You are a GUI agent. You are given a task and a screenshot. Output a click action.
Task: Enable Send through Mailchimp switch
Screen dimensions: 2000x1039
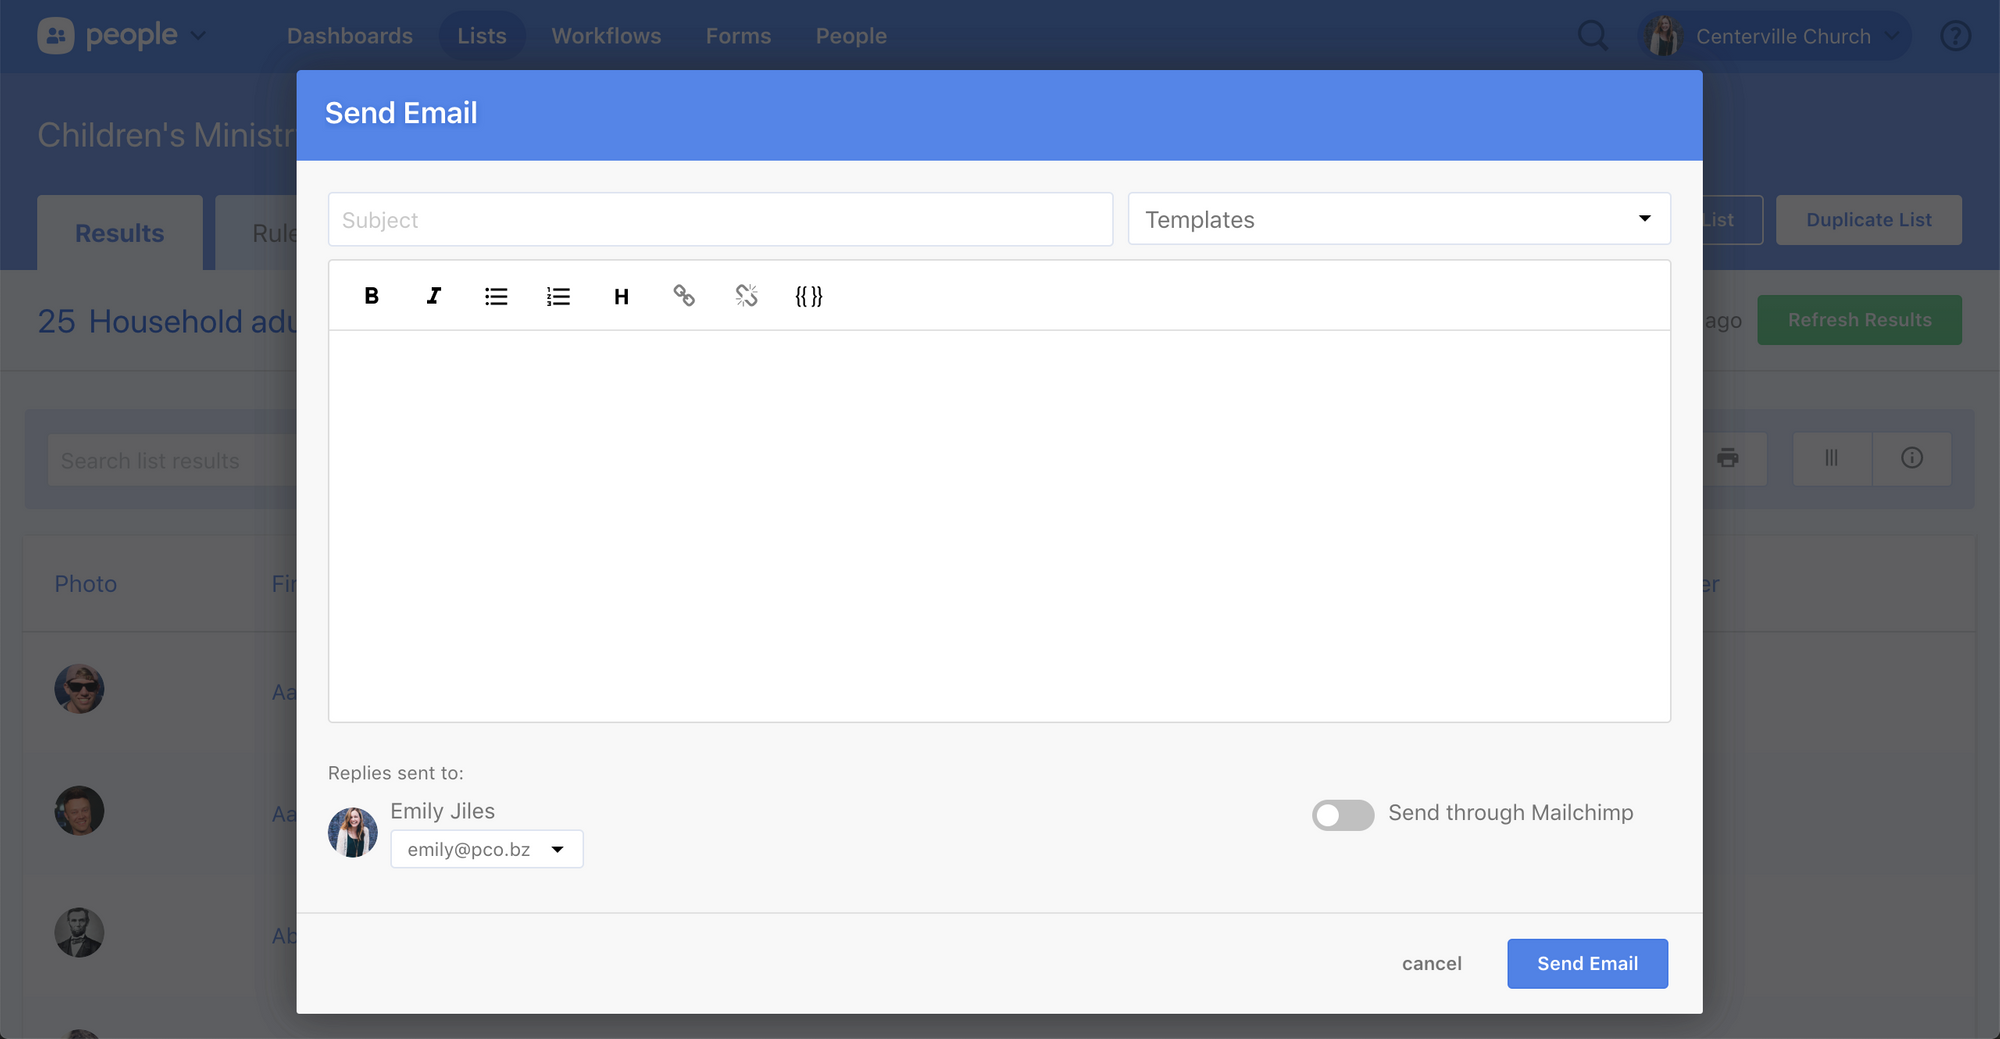coord(1342,814)
